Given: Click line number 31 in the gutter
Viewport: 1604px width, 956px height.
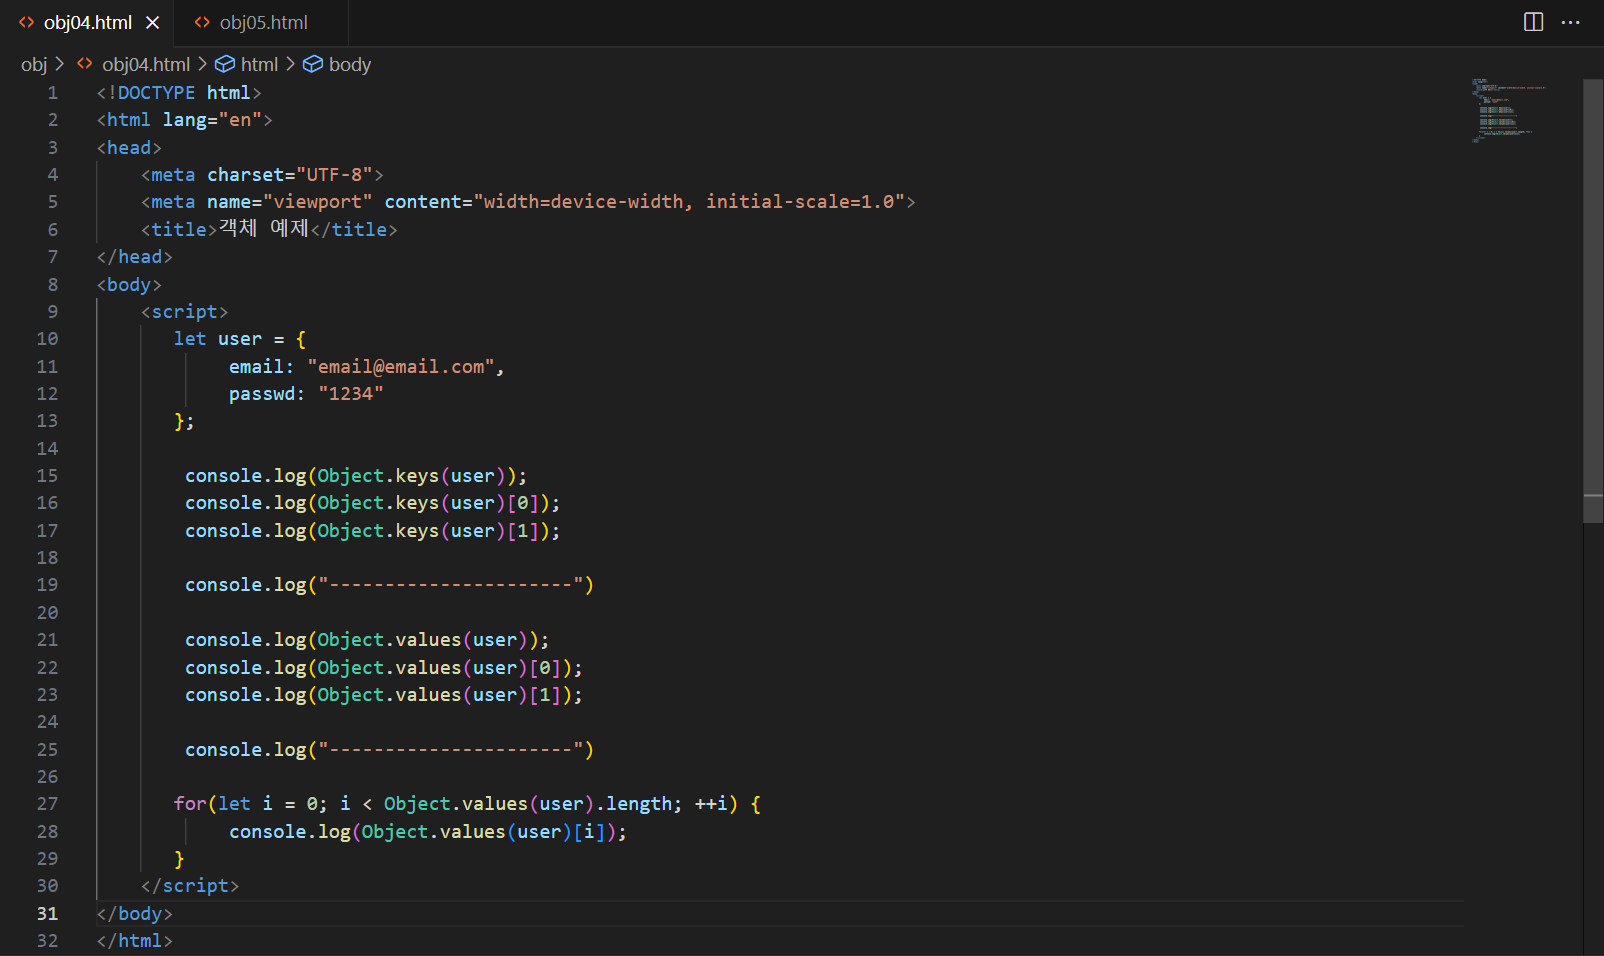Looking at the screenshot, I should coord(47,914).
